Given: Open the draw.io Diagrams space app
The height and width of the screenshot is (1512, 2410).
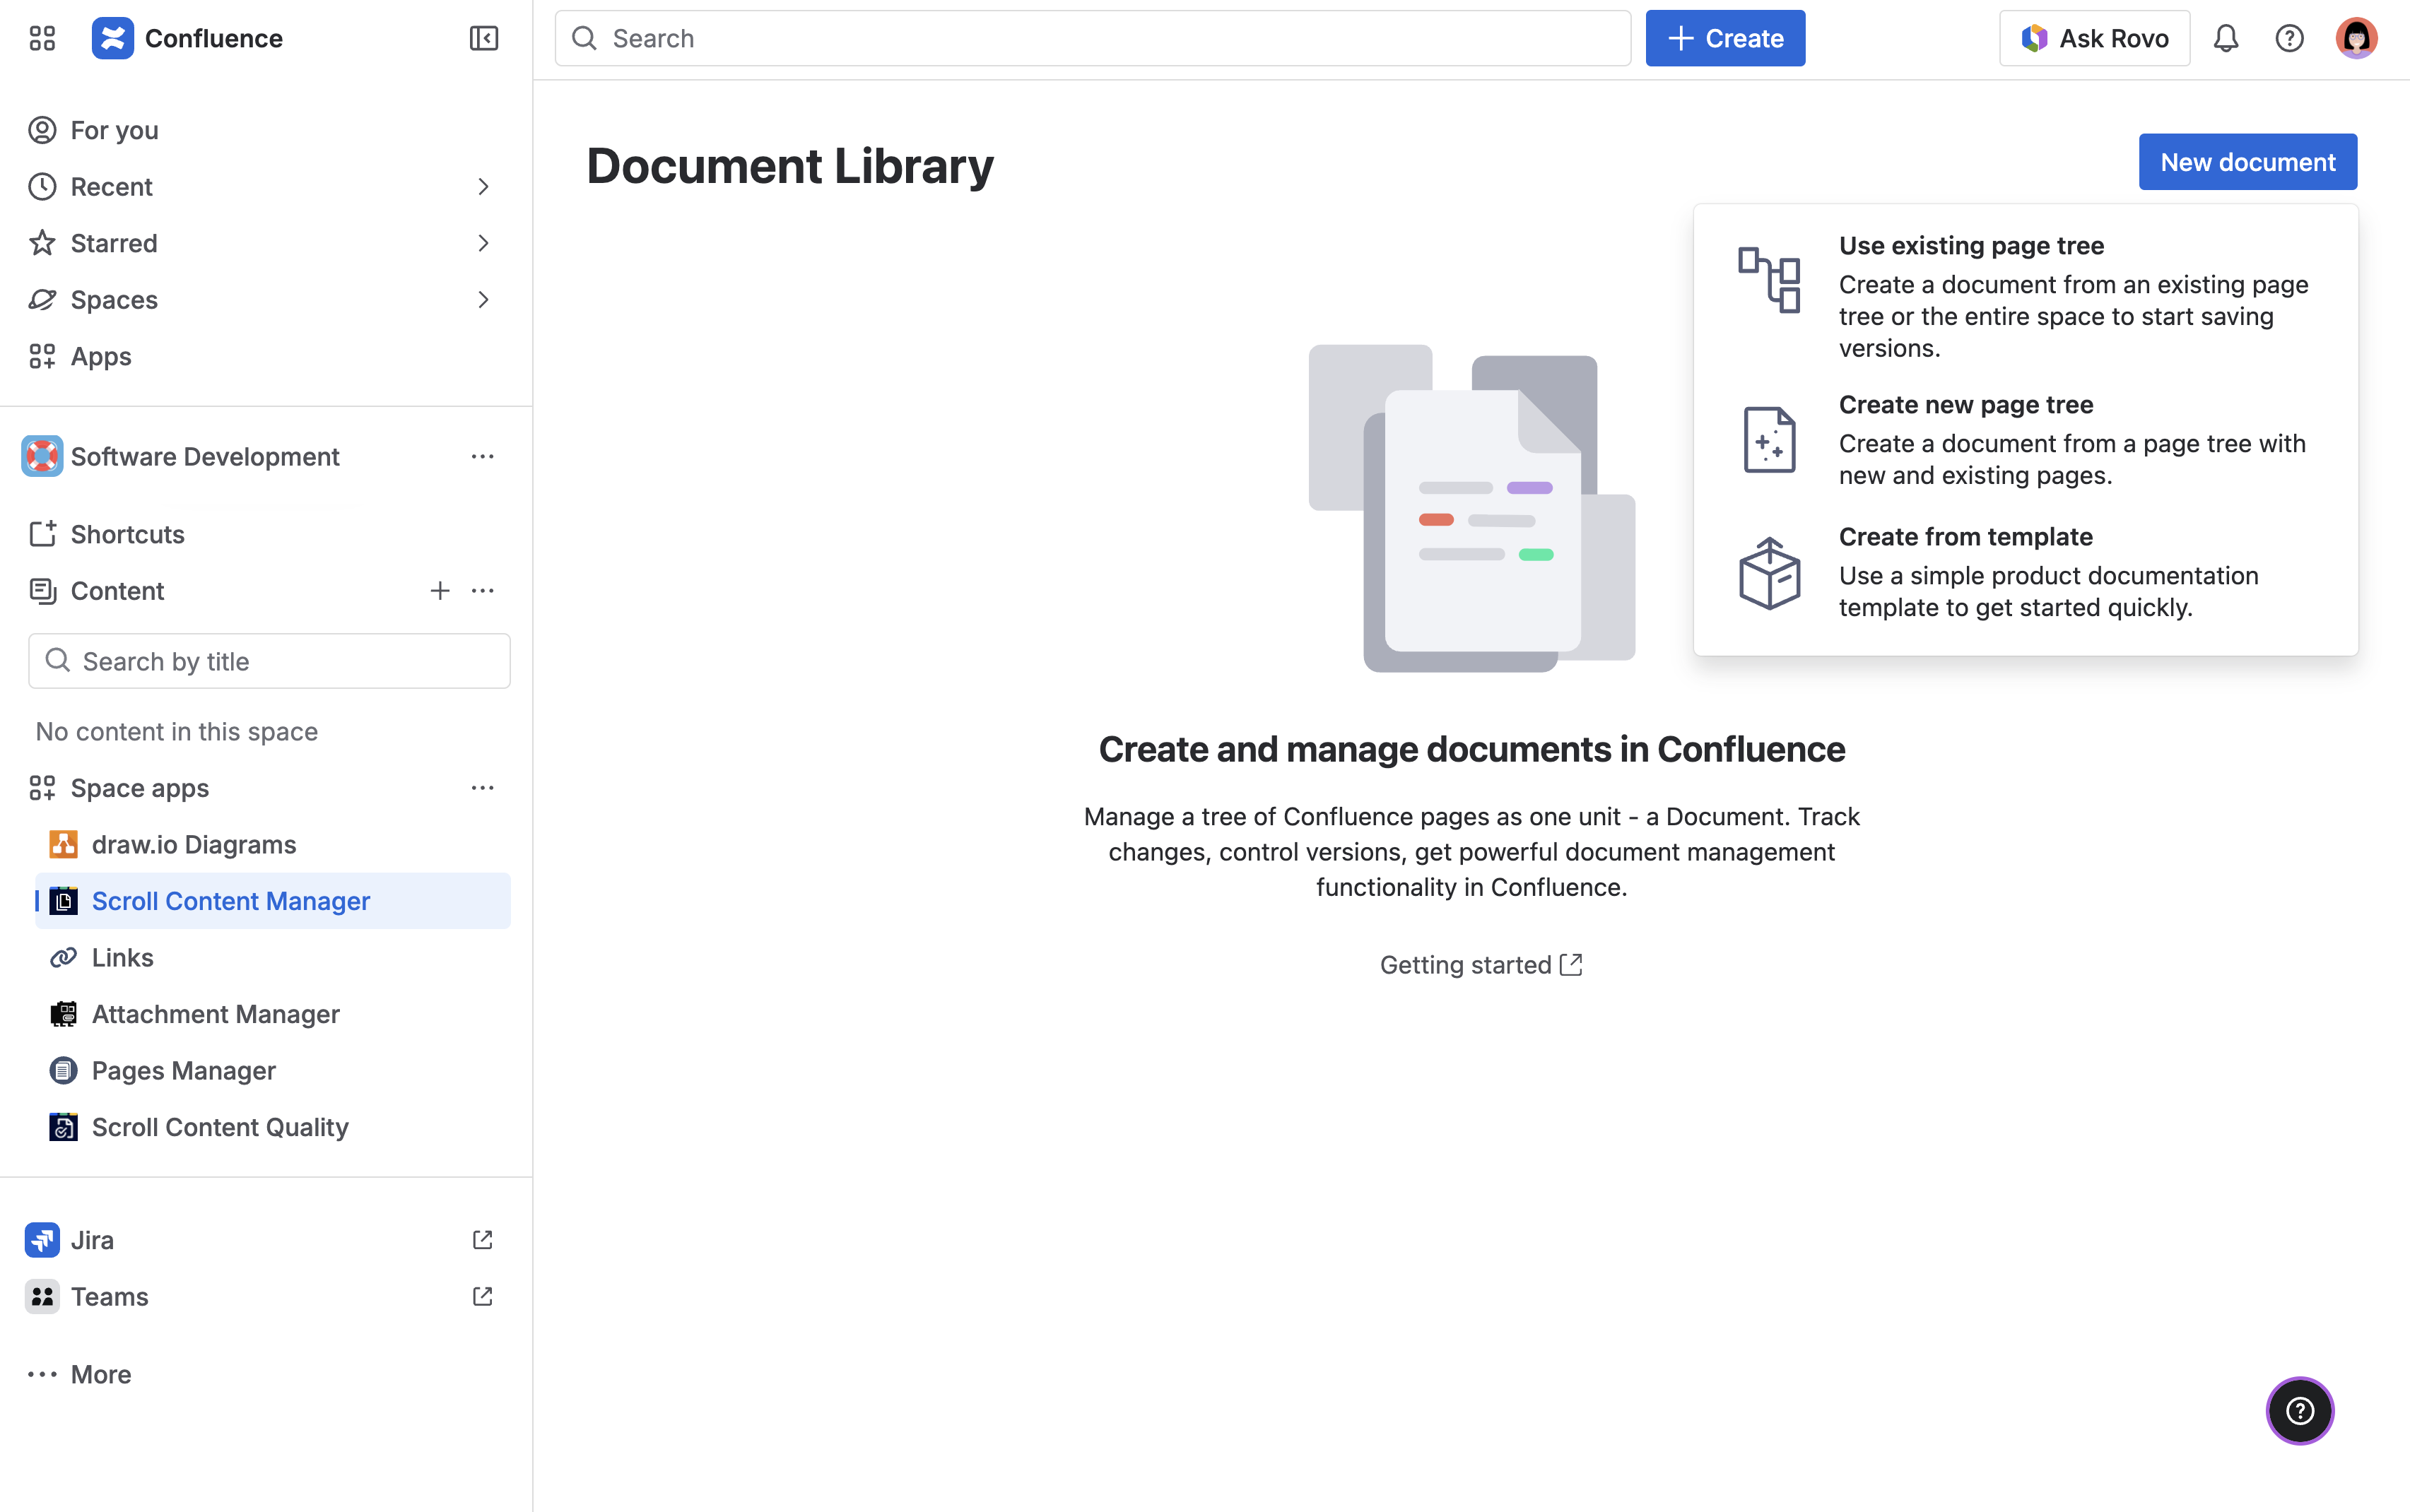Looking at the screenshot, I should click(194, 844).
